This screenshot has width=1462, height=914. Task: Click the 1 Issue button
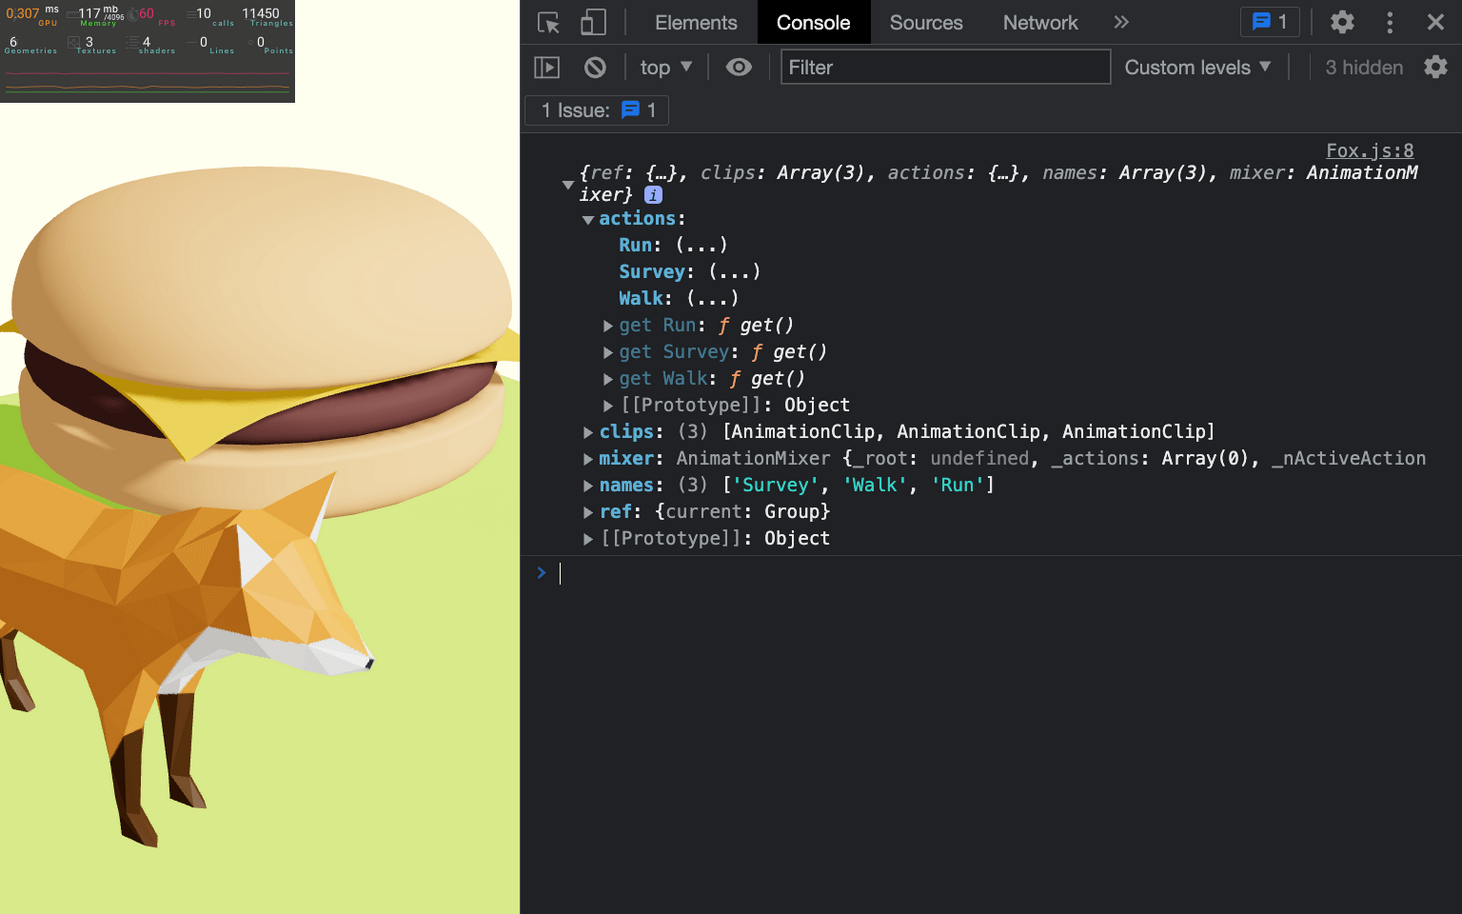pyautogui.click(x=597, y=110)
